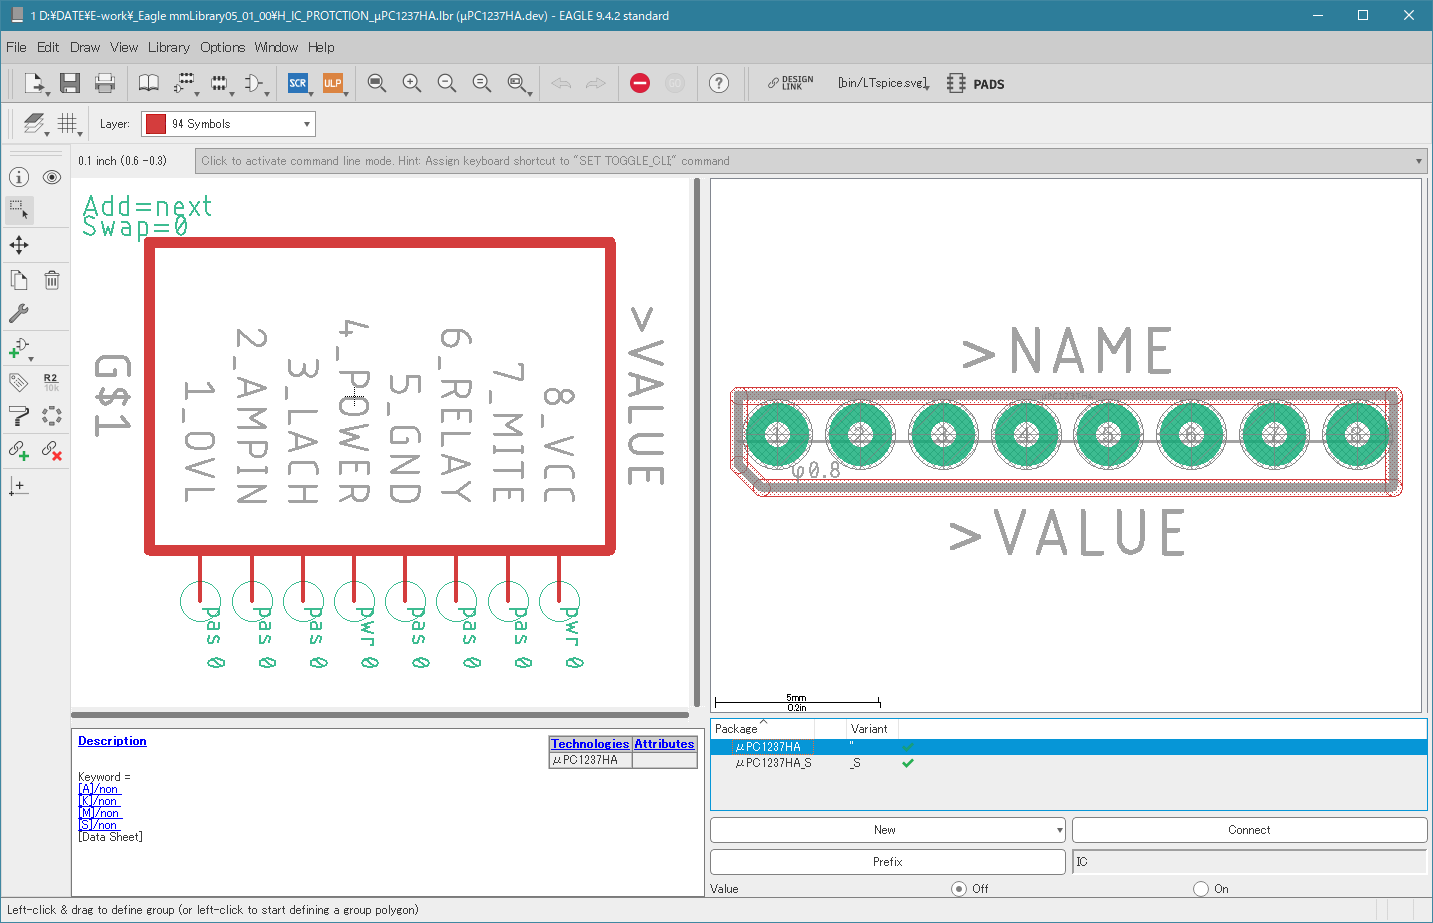Open the Draw menu
The height and width of the screenshot is (923, 1433).
click(x=85, y=47)
